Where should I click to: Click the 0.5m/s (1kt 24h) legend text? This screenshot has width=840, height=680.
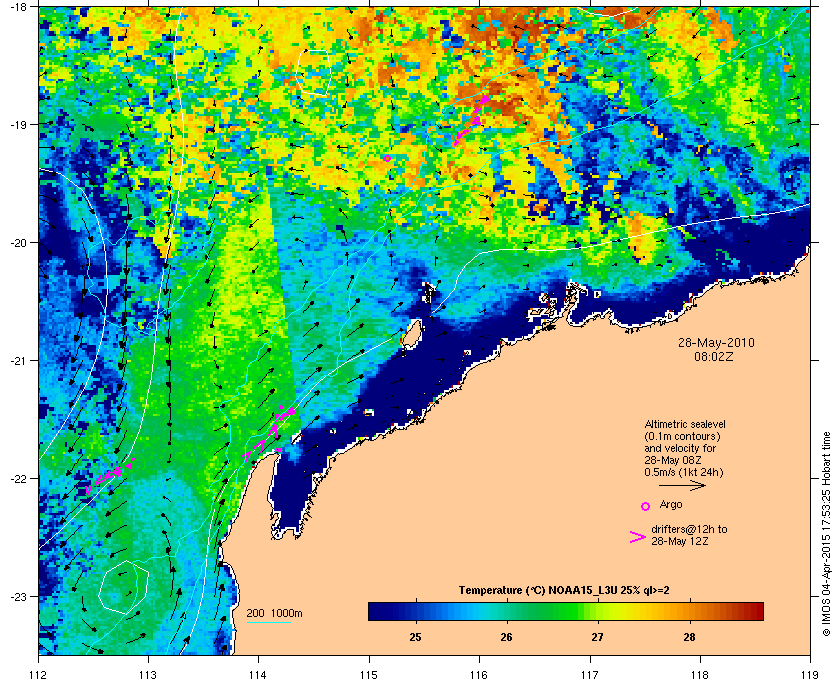click(x=684, y=473)
